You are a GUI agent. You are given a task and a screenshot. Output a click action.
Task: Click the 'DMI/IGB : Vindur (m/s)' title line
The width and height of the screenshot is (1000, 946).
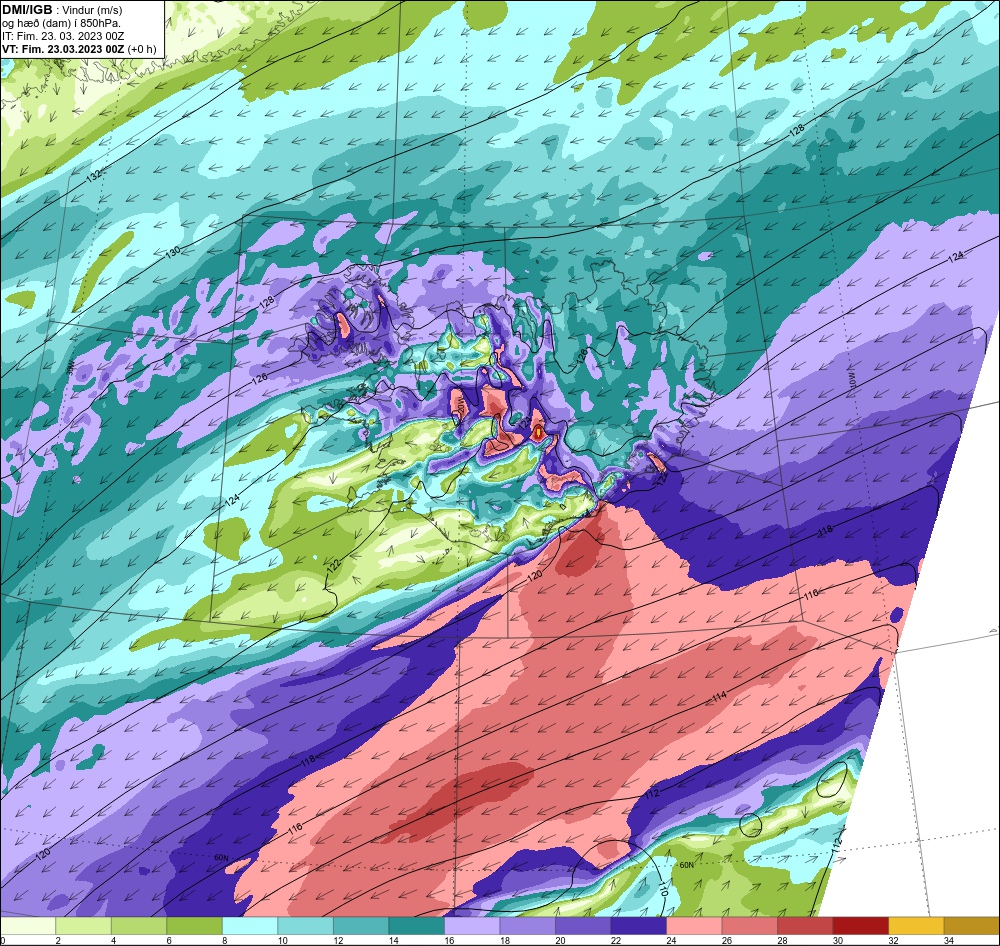(62, 10)
